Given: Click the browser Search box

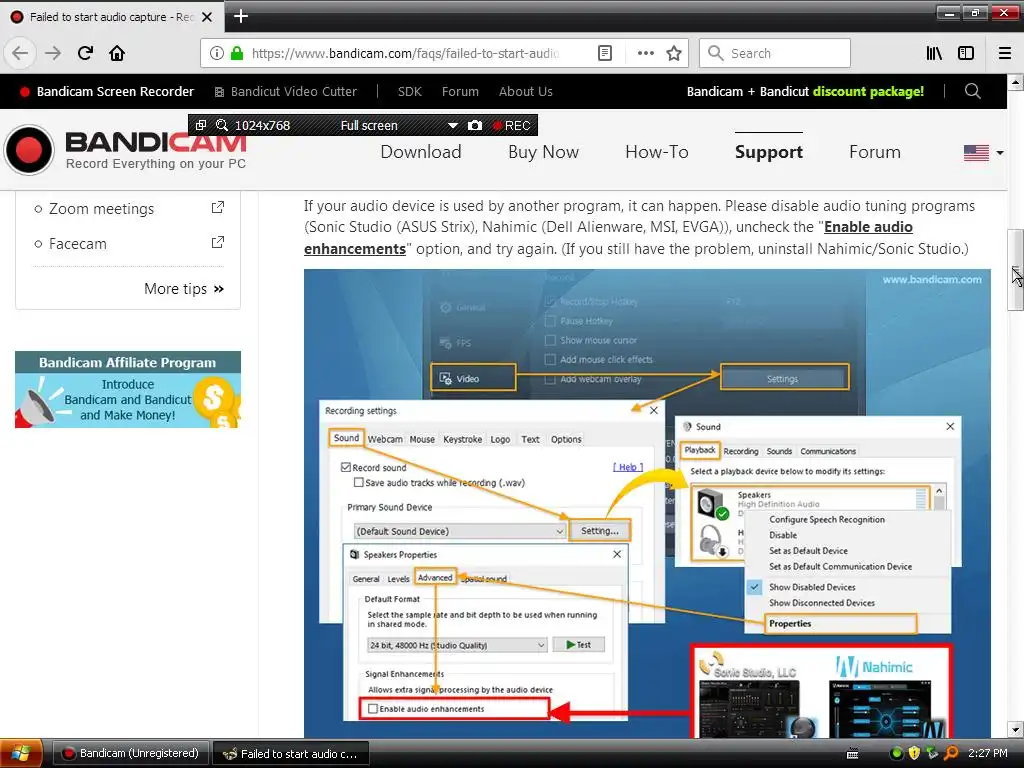Looking at the screenshot, I should point(775,53).
